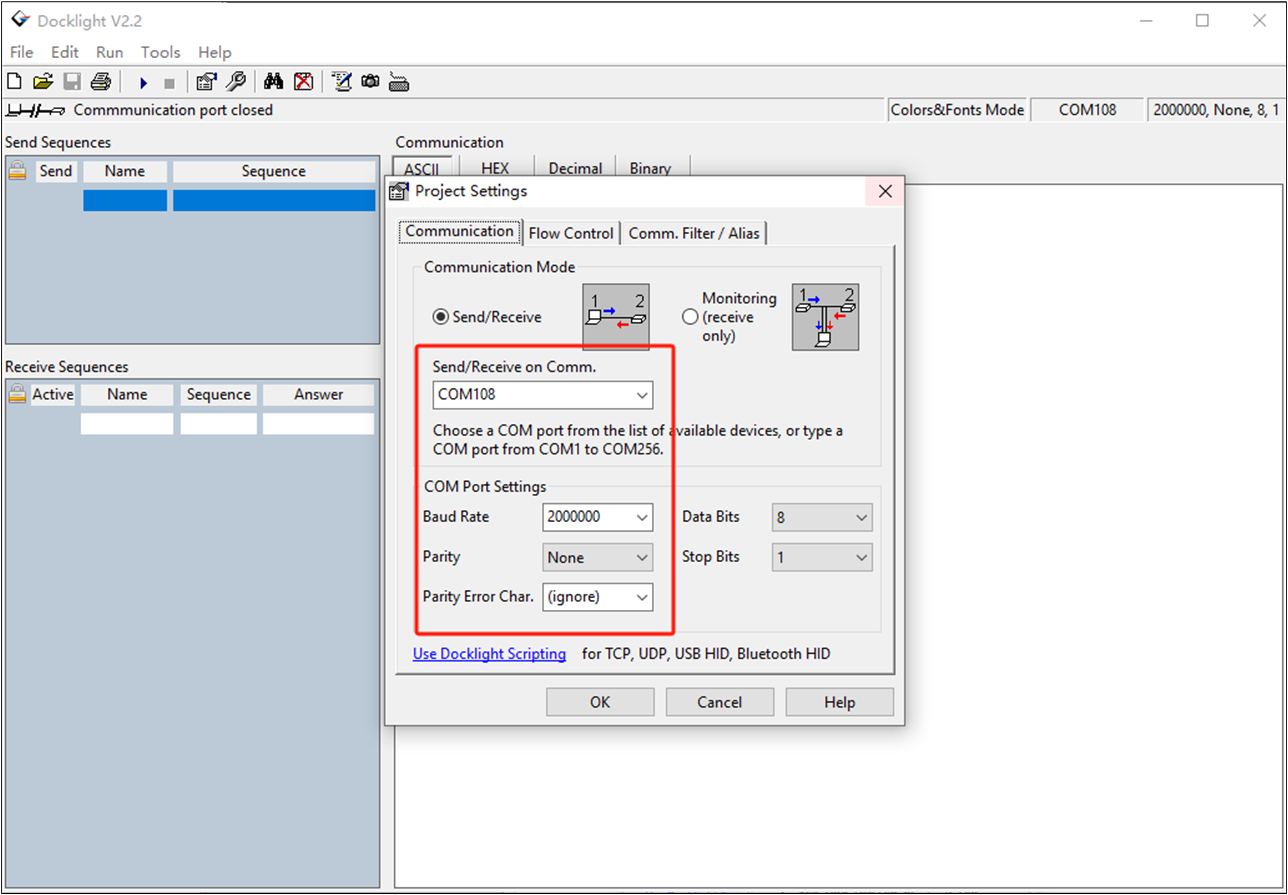Click Colors&Fonts Mode in status bar
Viewport: 1288px width, 895px height.
click(x=958, y=110)
